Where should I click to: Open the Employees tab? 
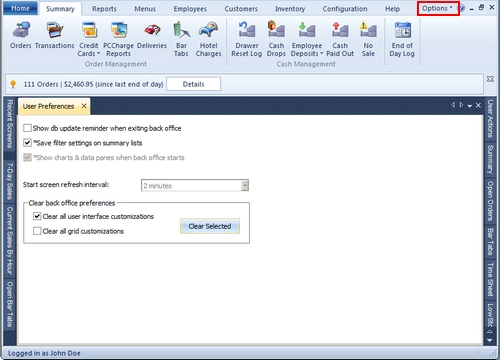point(190,9)
